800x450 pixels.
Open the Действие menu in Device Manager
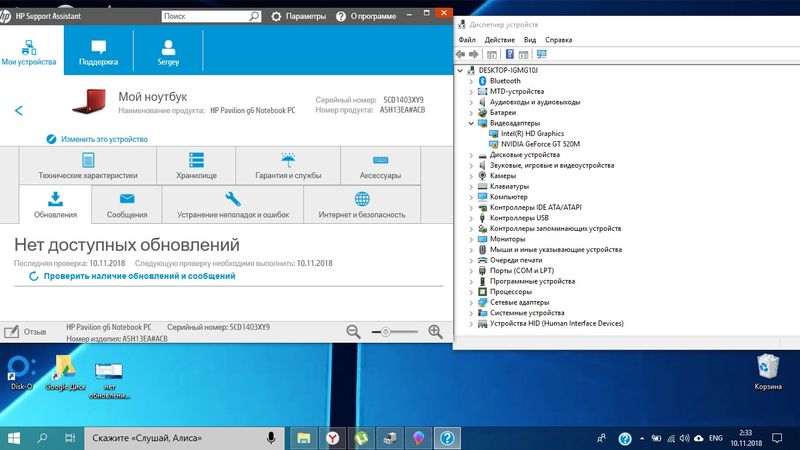[499, 40]
